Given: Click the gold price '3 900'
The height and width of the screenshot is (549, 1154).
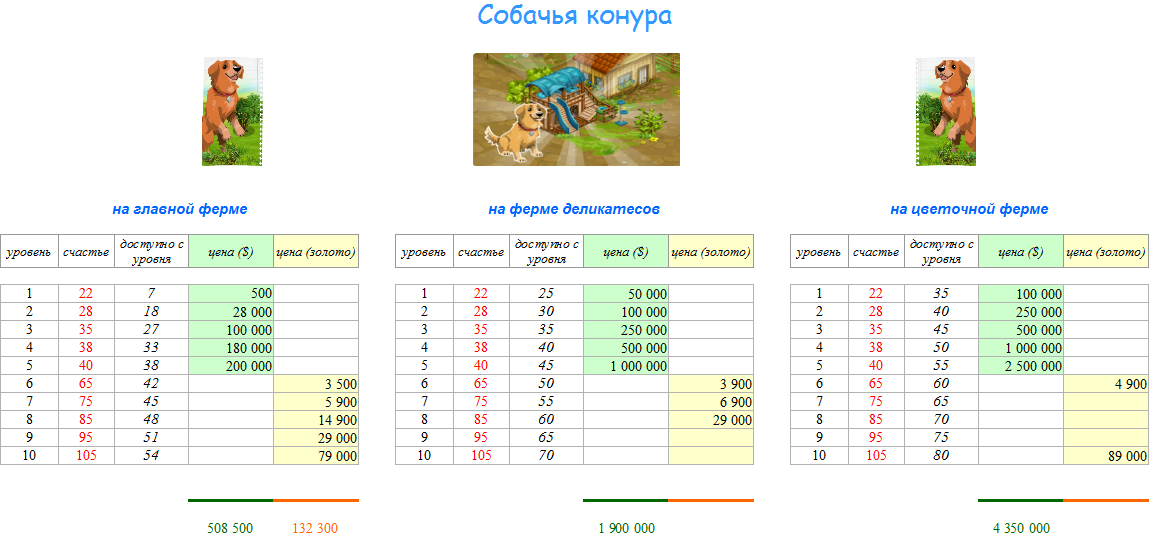Looking at the screenshot, I should pyautogui.click(x=711, y=383).
